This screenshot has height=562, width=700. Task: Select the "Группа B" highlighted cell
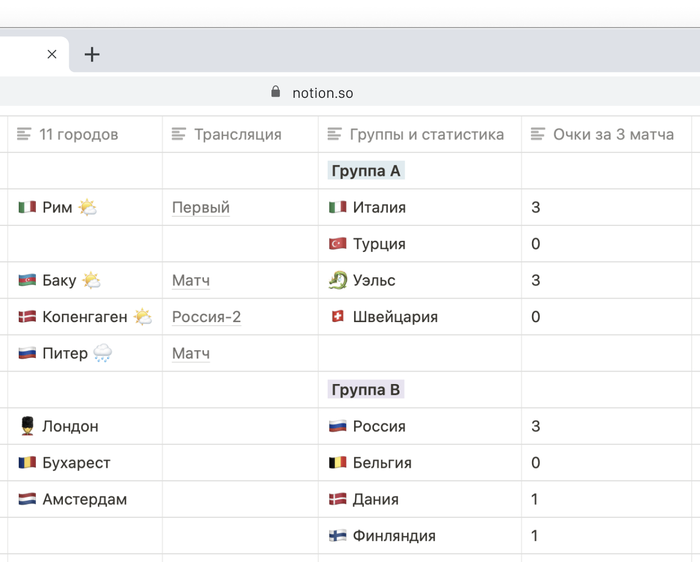coord(365,390)
